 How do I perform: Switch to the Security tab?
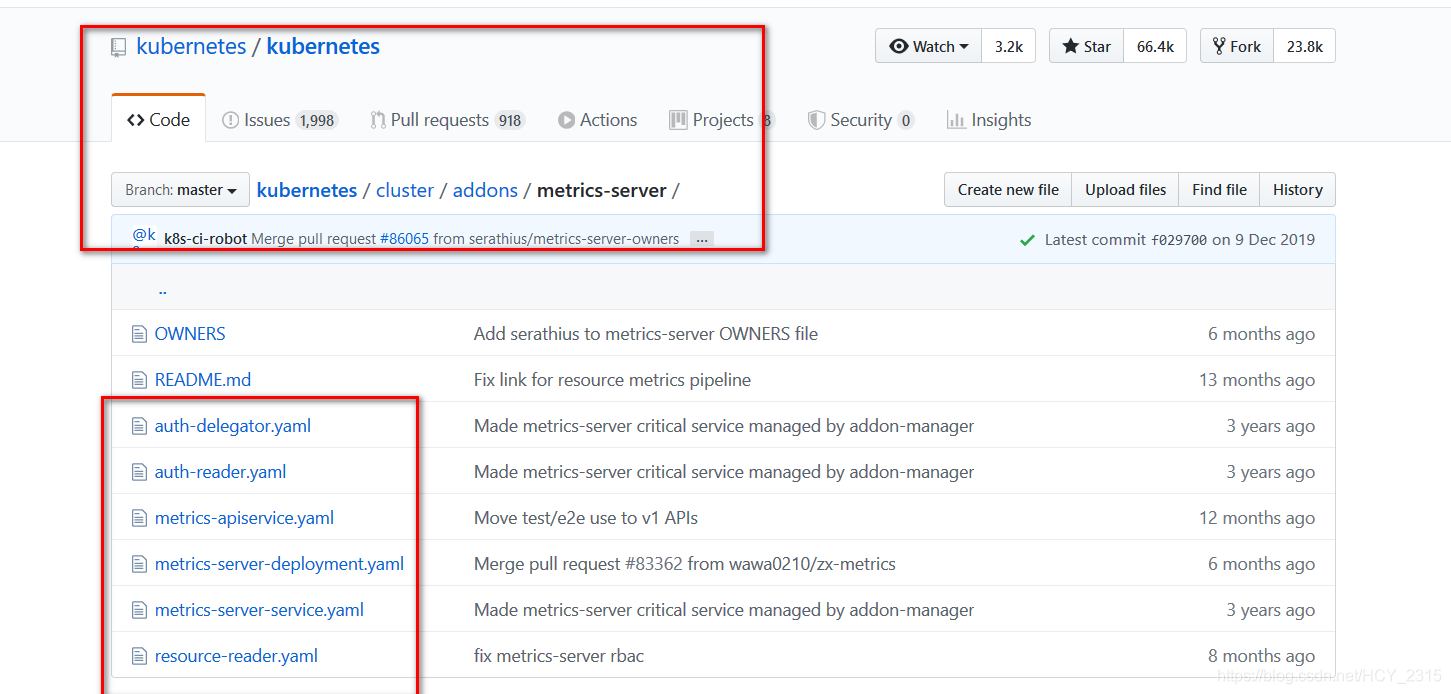[x=861, y=120]
